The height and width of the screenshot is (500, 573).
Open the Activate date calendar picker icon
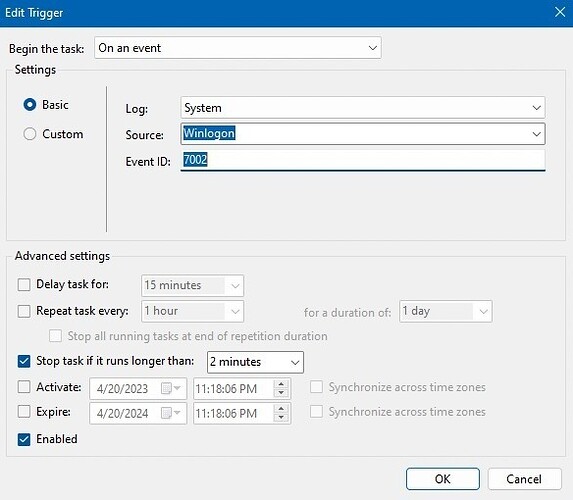point(170,388)
